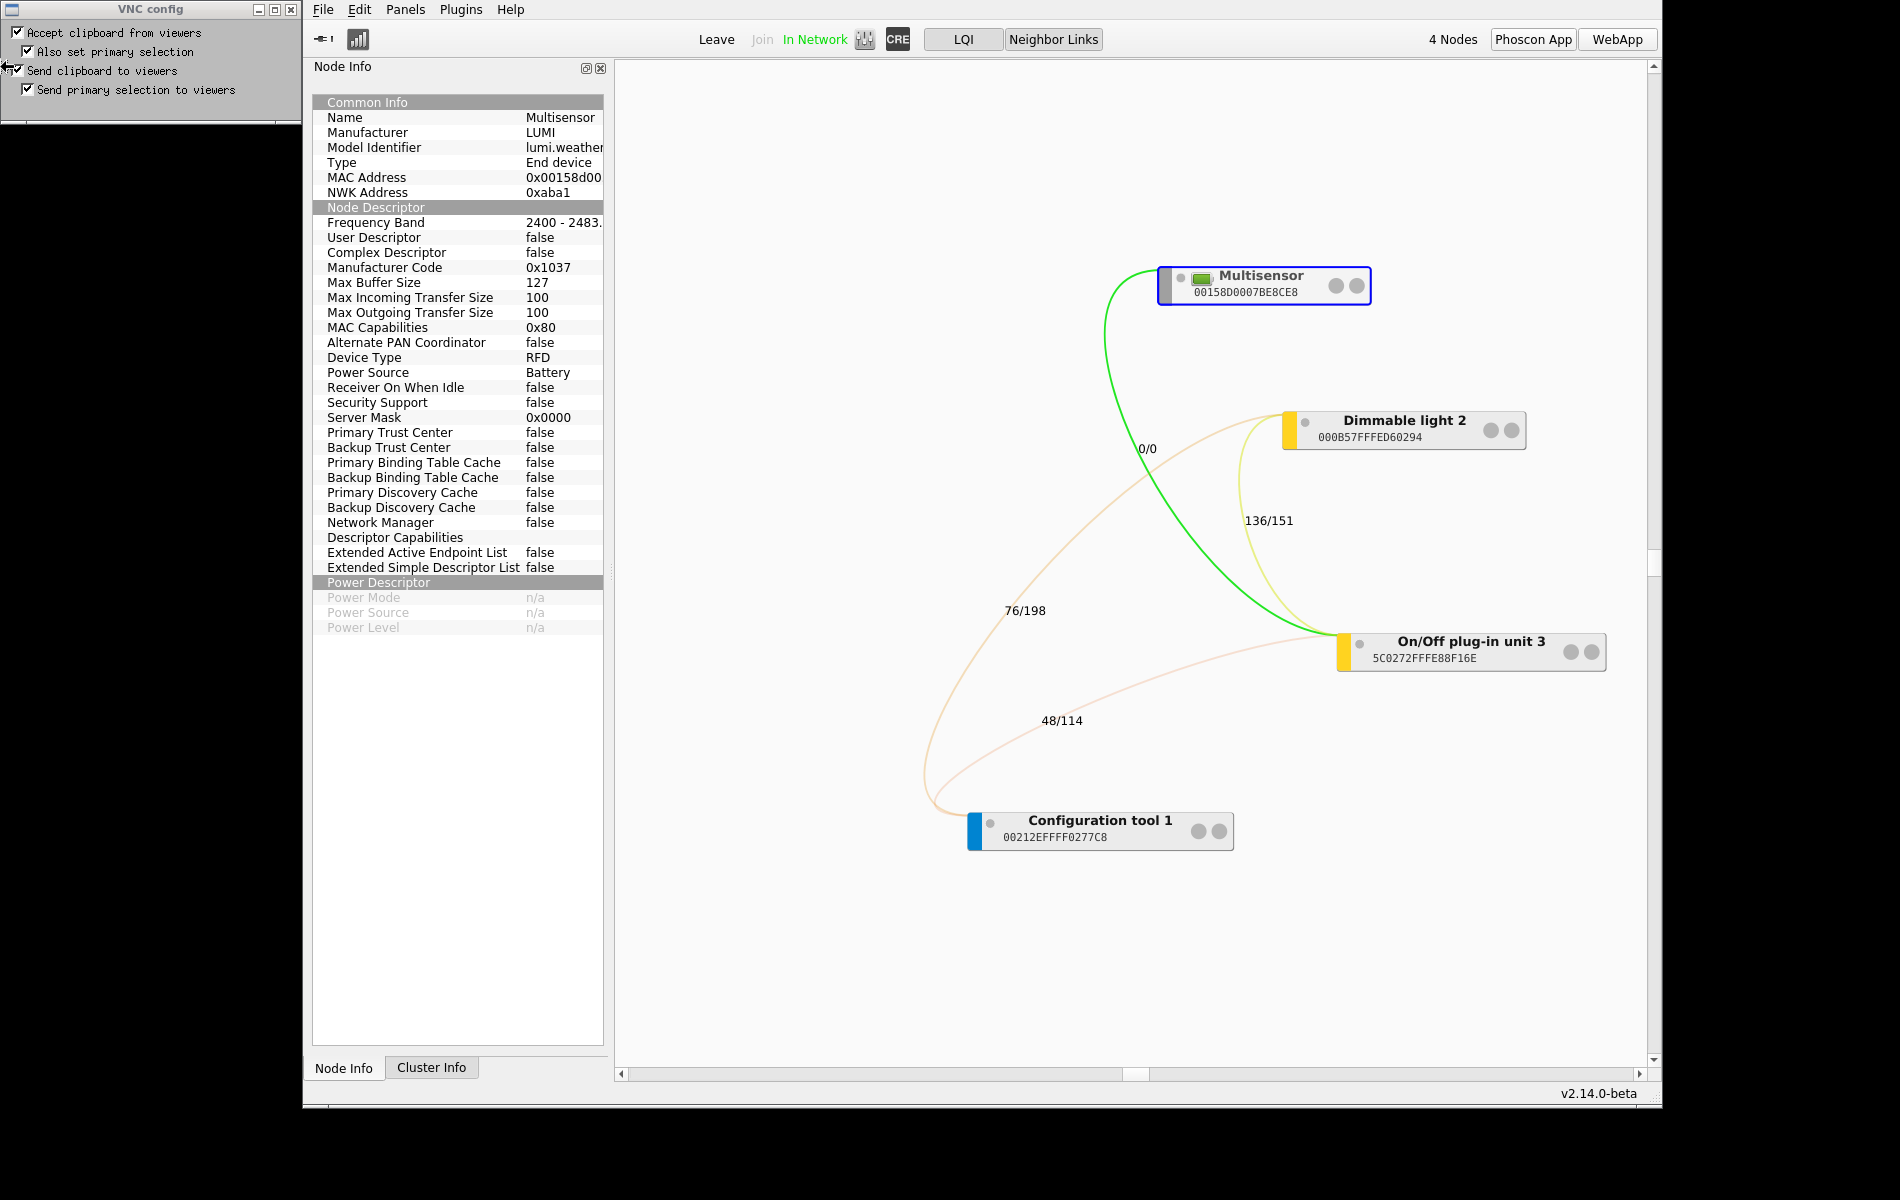Viewport: 1900px width, 1200px height.
Task: Click the Common Info section header
Action: [x=458, y=102]
